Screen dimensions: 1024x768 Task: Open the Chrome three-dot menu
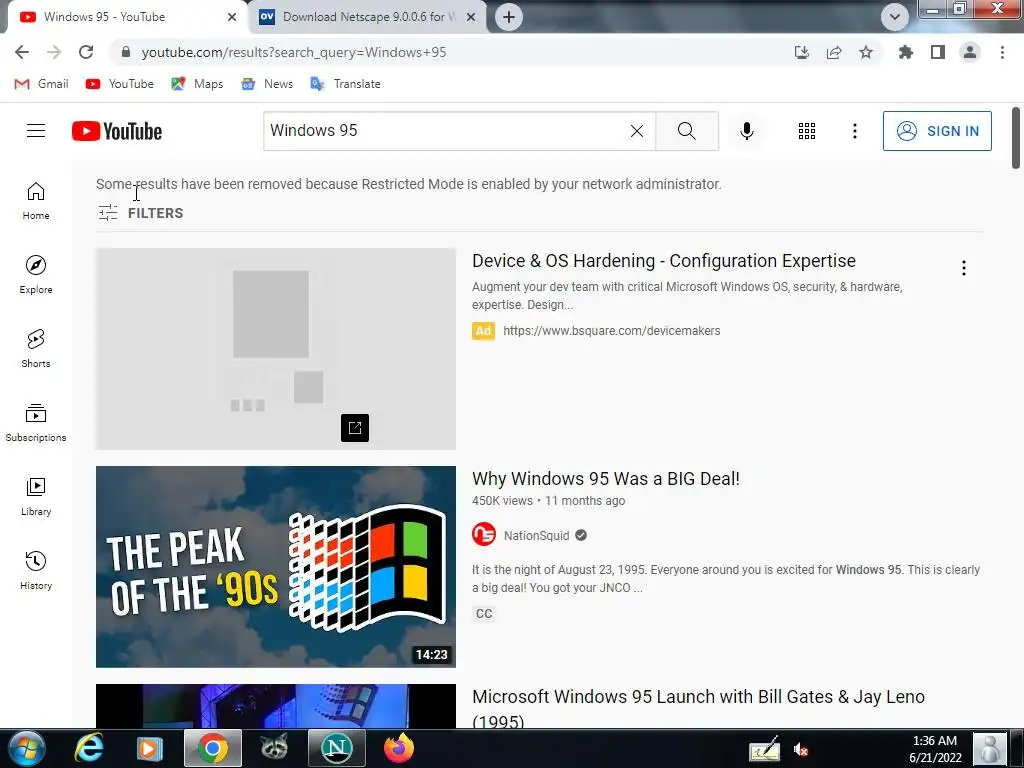click(1002, 52)
